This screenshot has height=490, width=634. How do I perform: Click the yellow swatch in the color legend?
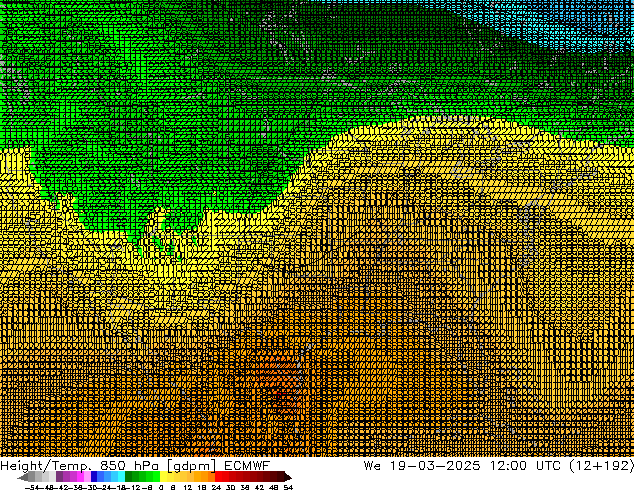coord(164,477)
